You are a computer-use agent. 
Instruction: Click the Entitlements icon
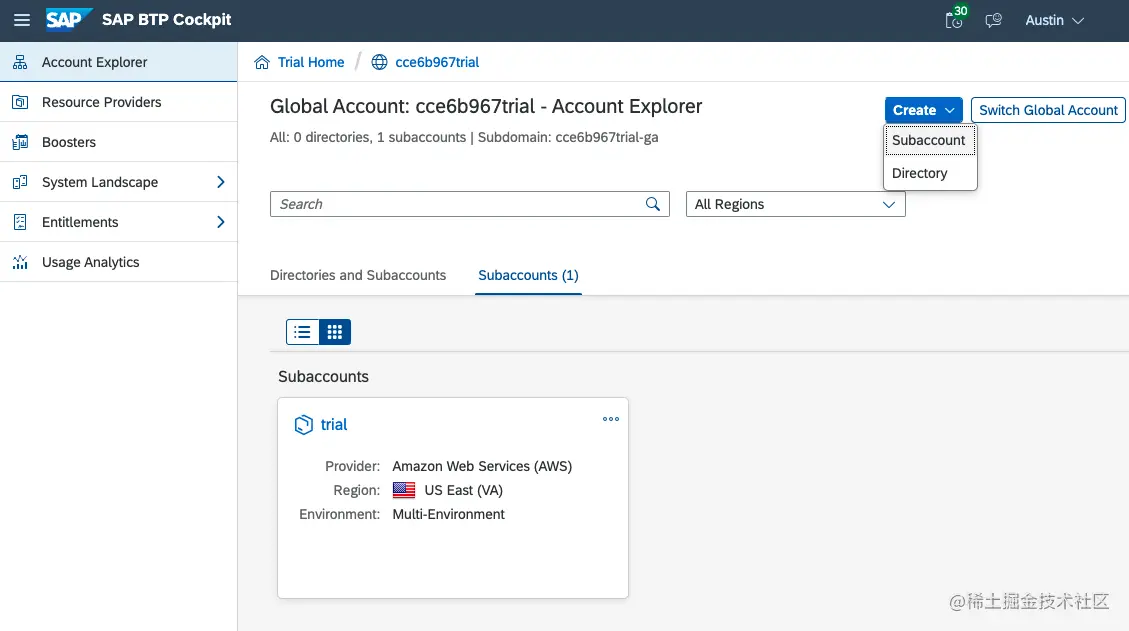20,222
